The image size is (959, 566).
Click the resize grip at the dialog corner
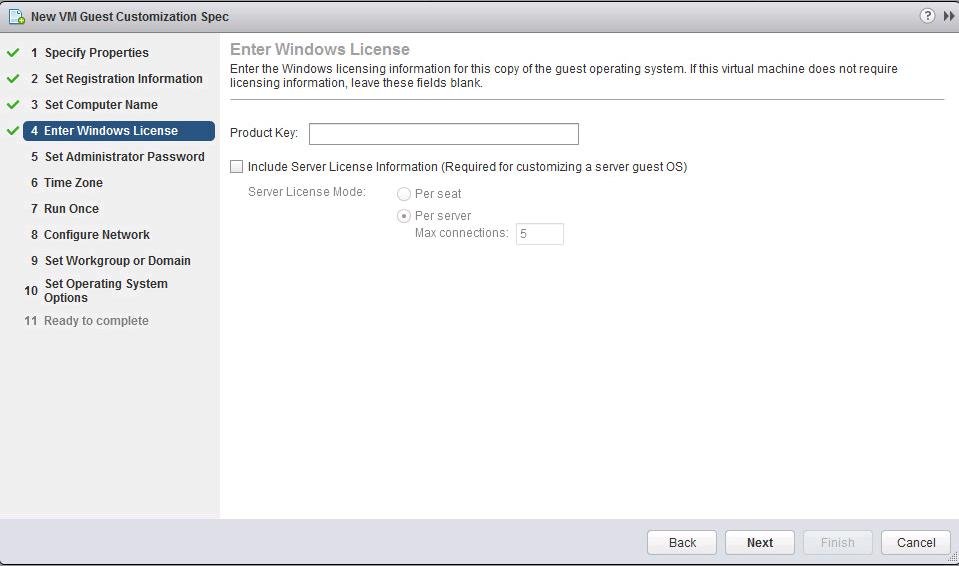pyautogui.click(x=953, y=557)
